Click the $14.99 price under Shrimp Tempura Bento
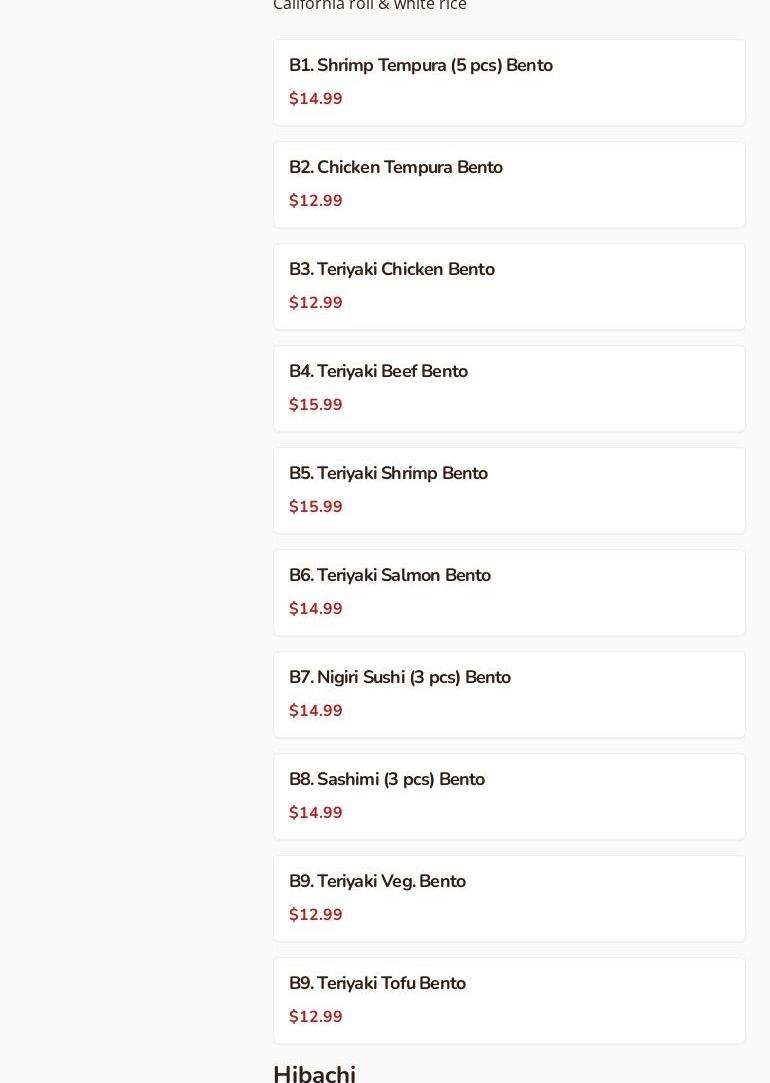Image resolution: width=770 pixels, height=1083 pixels. click(316, 99)
